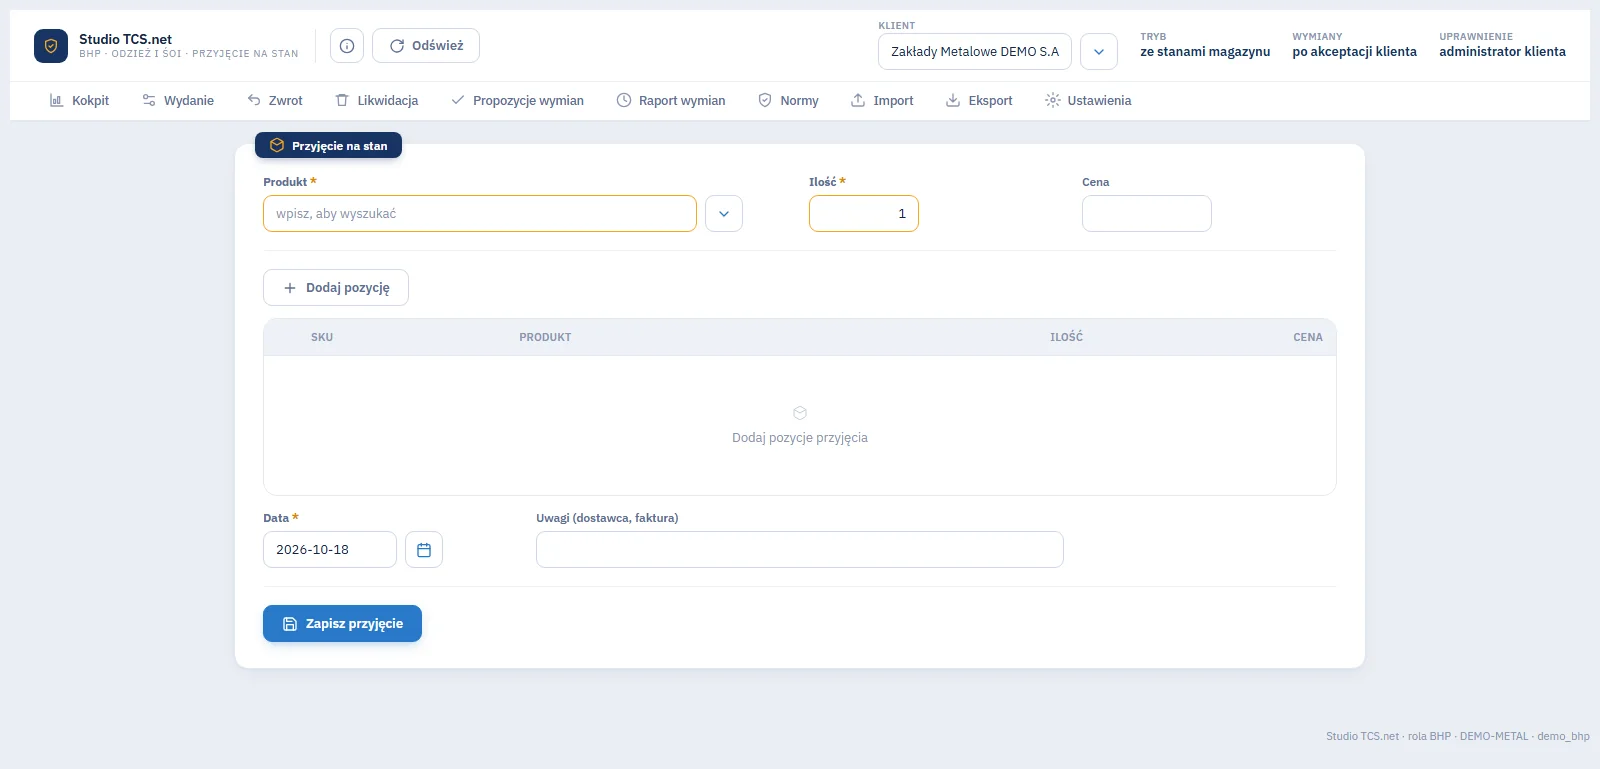1600x769 pixels.
Task: Click the SKU column header
Action: pyautogui.click(x=322, y=338)
